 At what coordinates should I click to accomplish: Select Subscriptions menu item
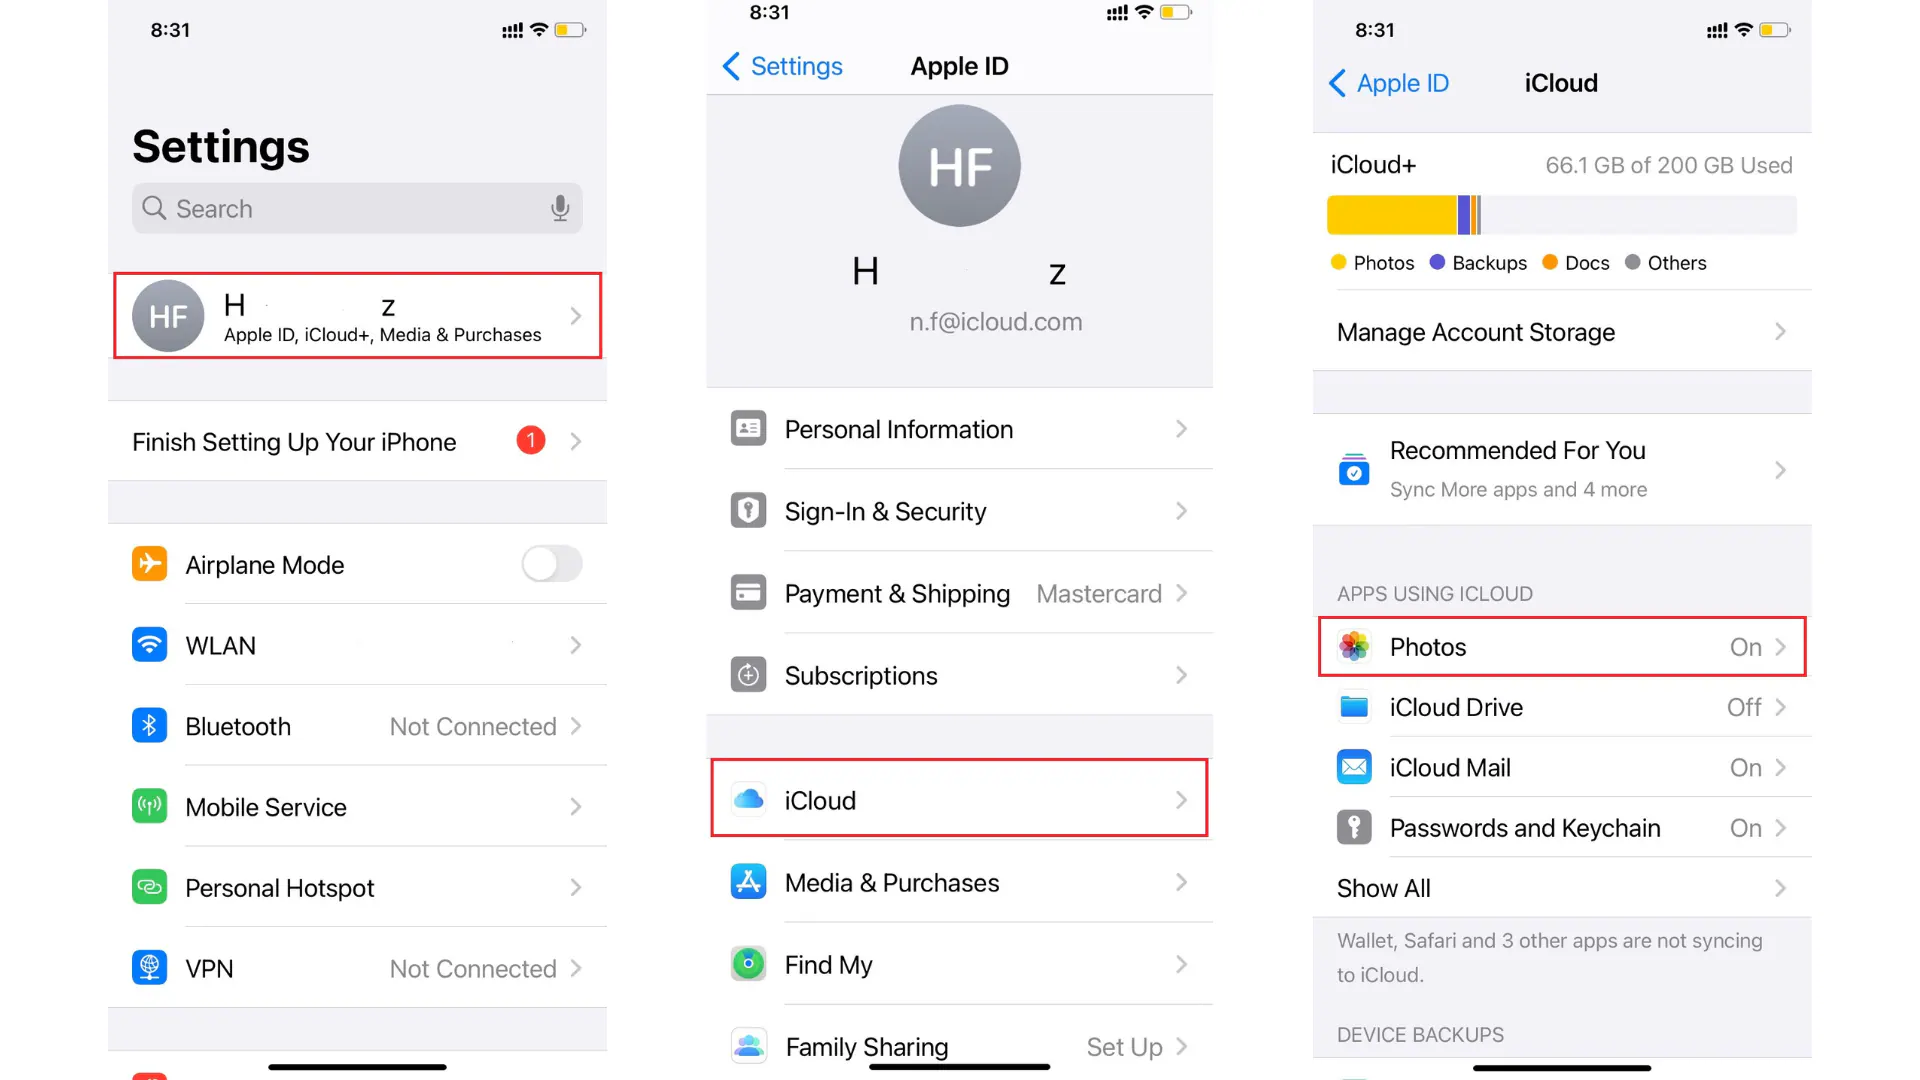pyautogui.click(x=959, y=675)
